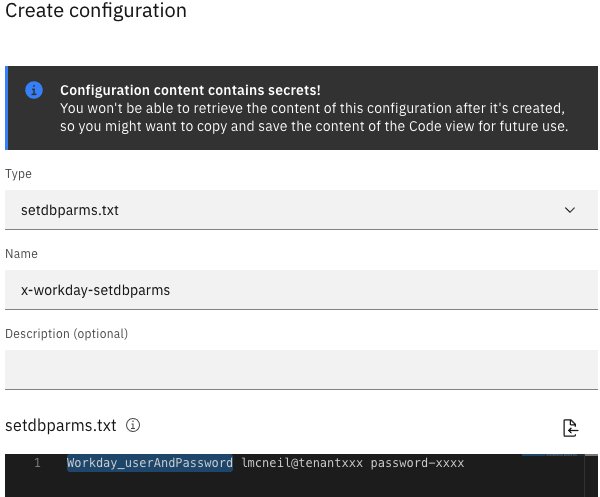Open the Type dropdown showing setdbparms.txt

coord(300,210)
